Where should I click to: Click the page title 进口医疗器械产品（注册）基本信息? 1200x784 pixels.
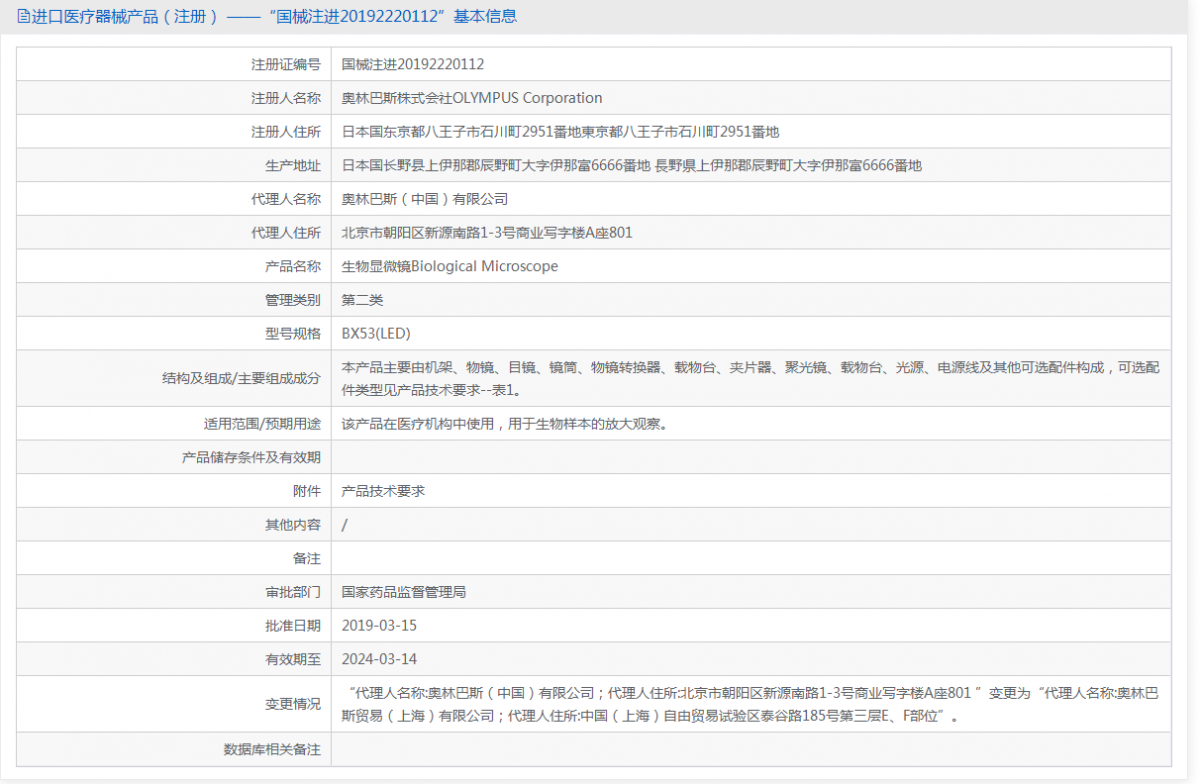coord(274,17)
